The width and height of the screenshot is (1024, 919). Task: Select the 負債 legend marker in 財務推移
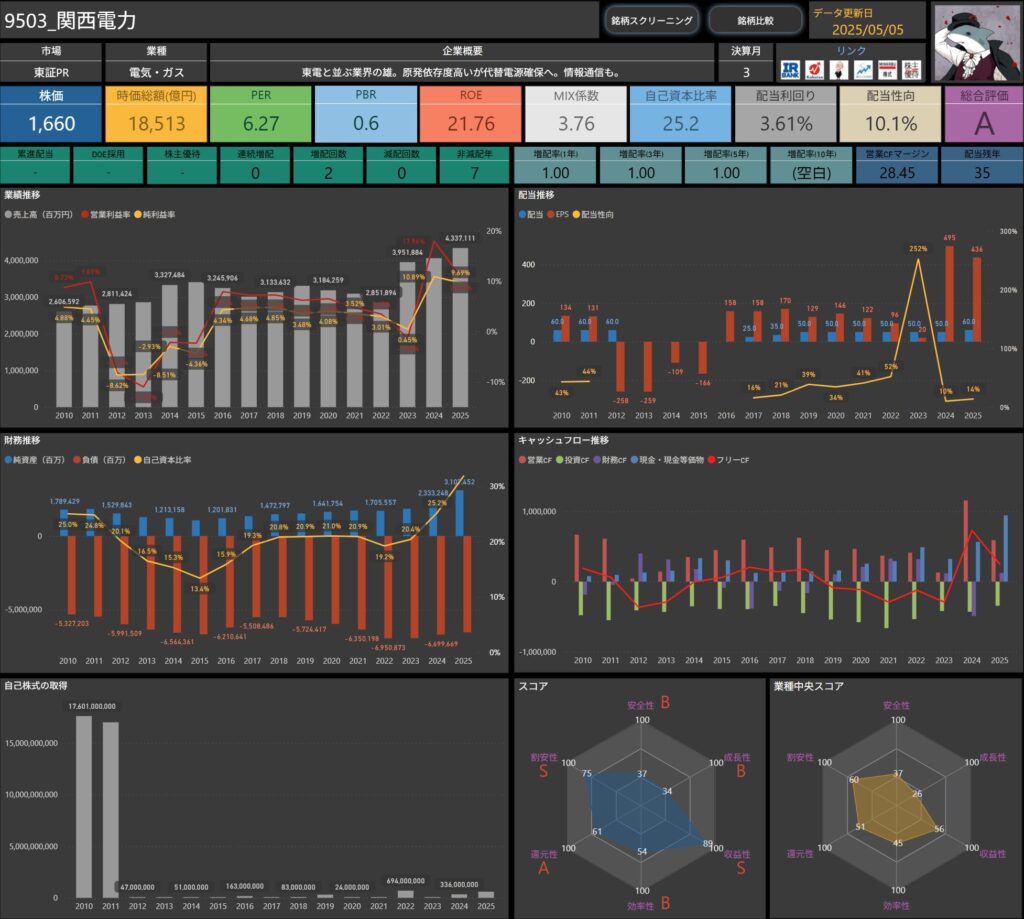click(77, 460)
